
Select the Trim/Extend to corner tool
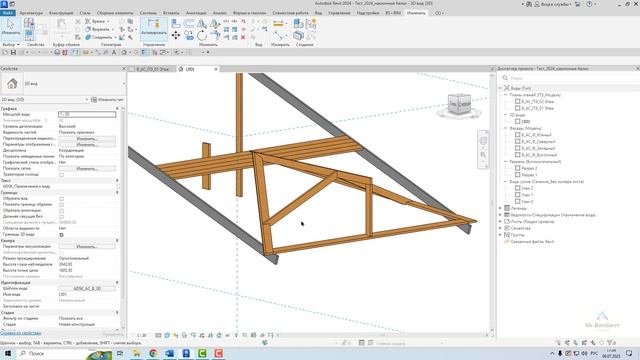[x=215, y=36]
